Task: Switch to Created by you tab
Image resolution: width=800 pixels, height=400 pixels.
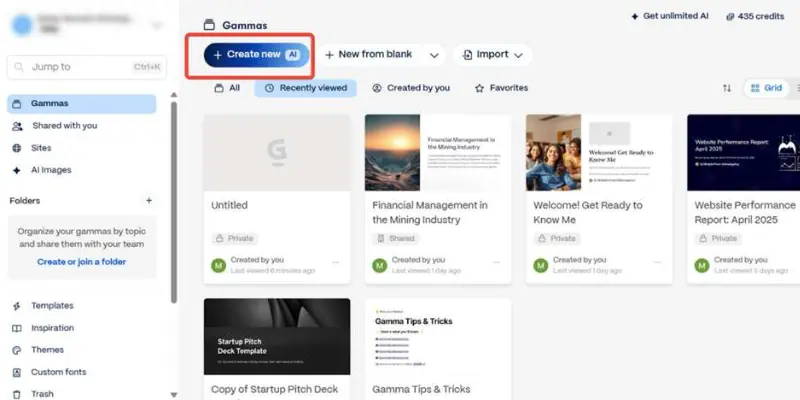Action: pyautogui.click(x=411, y=88)
